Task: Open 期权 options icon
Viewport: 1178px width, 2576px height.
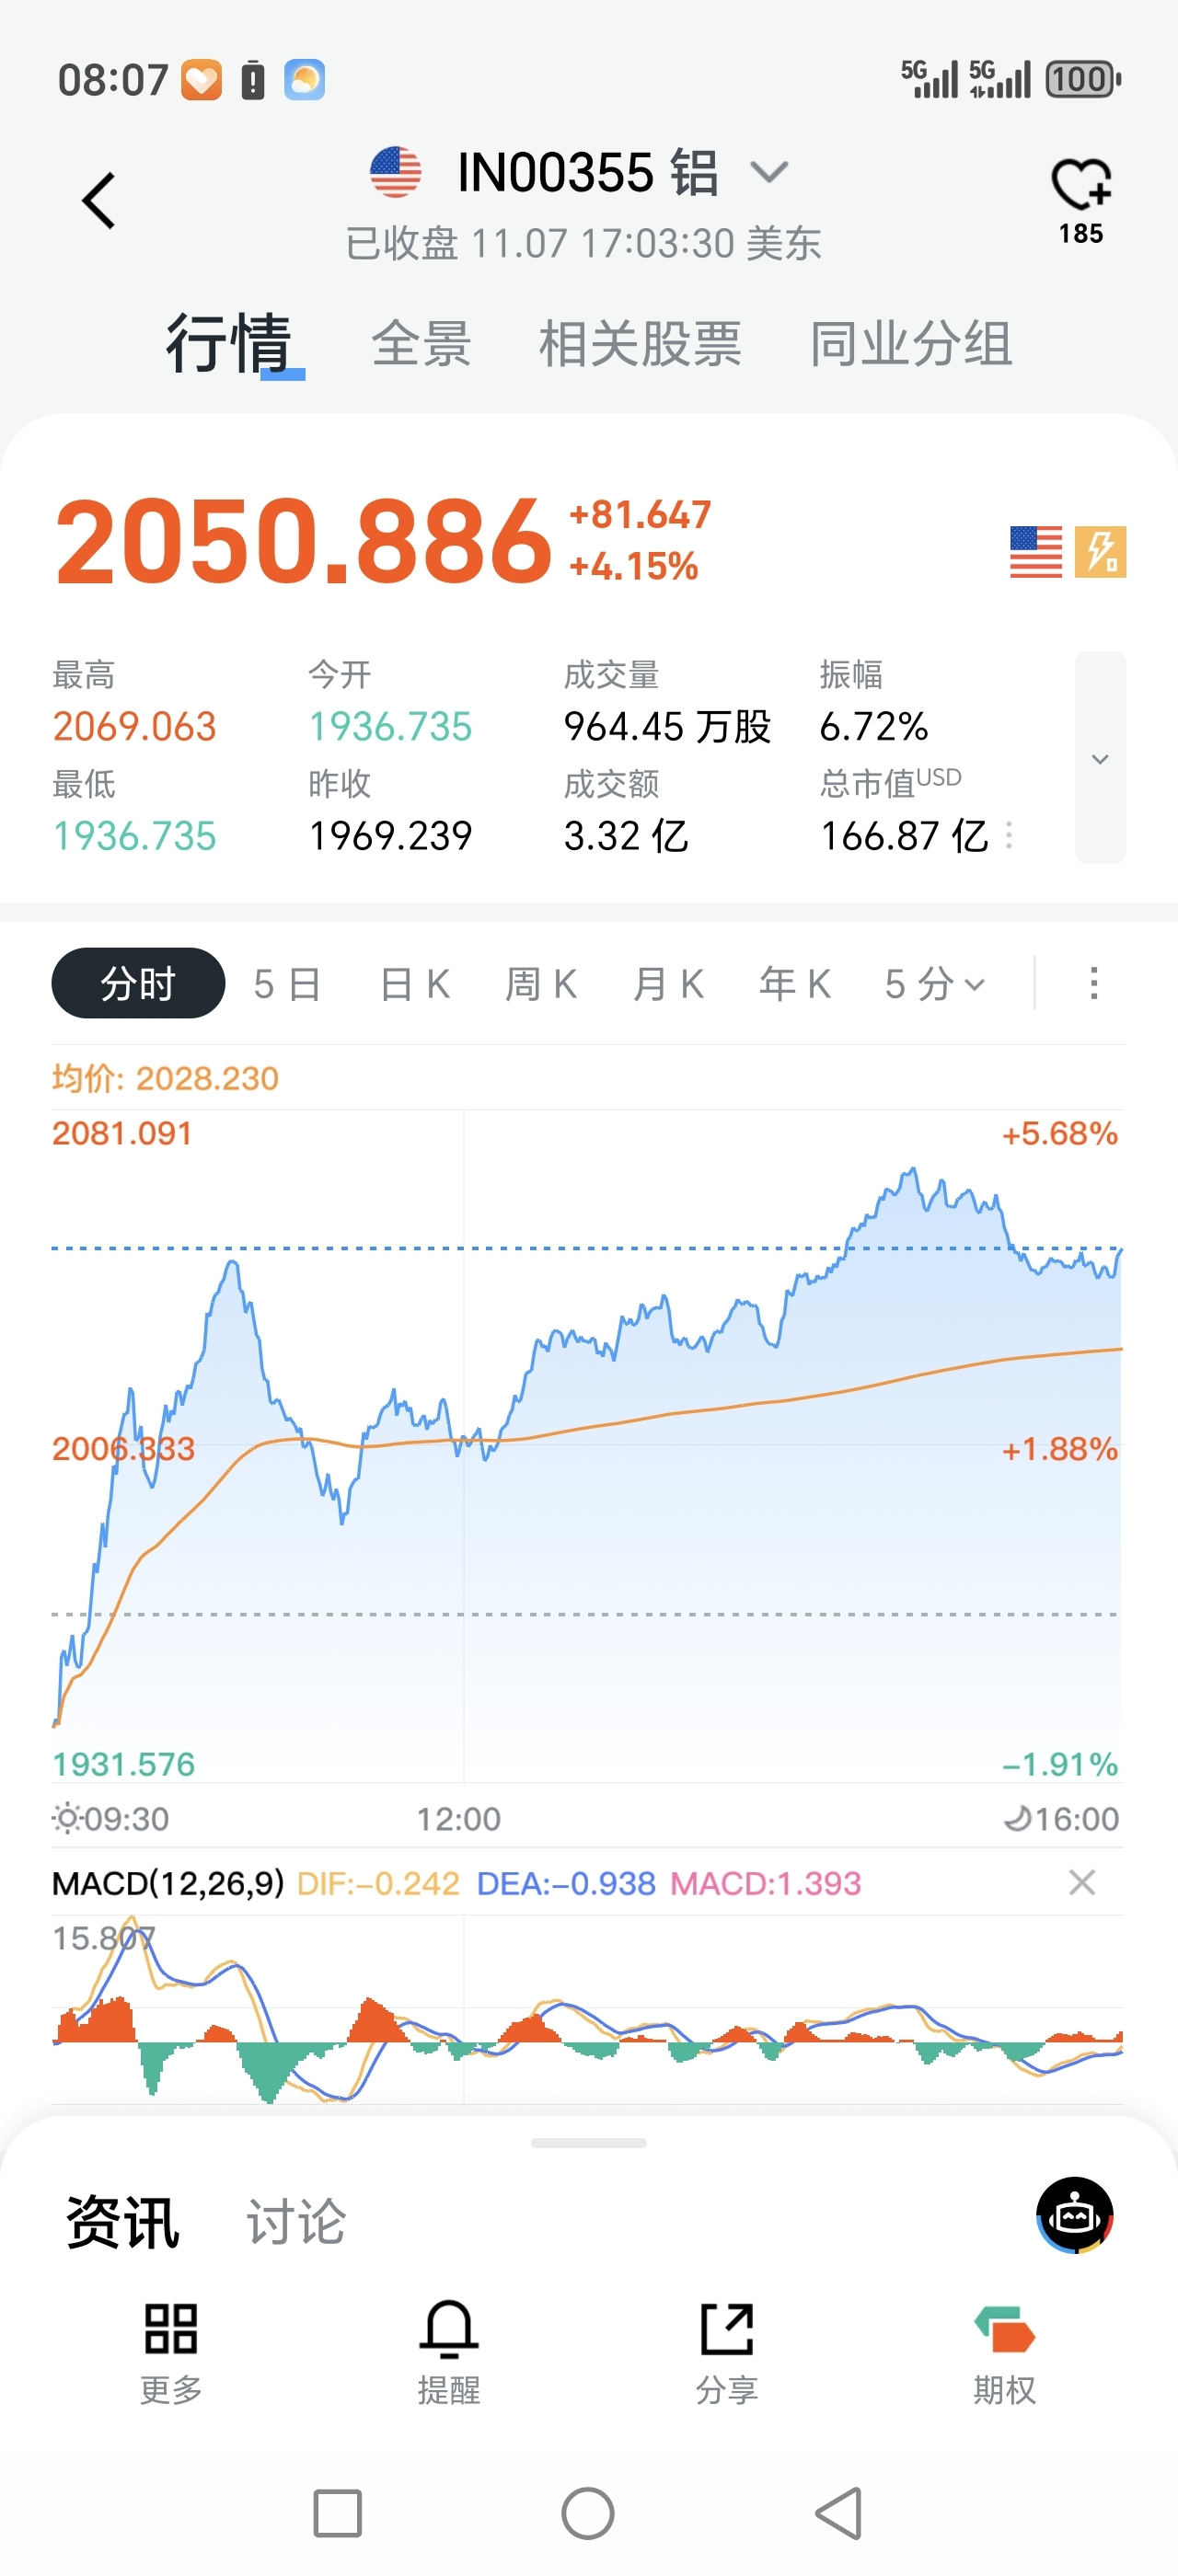Action: (x=1004, y=2329)
